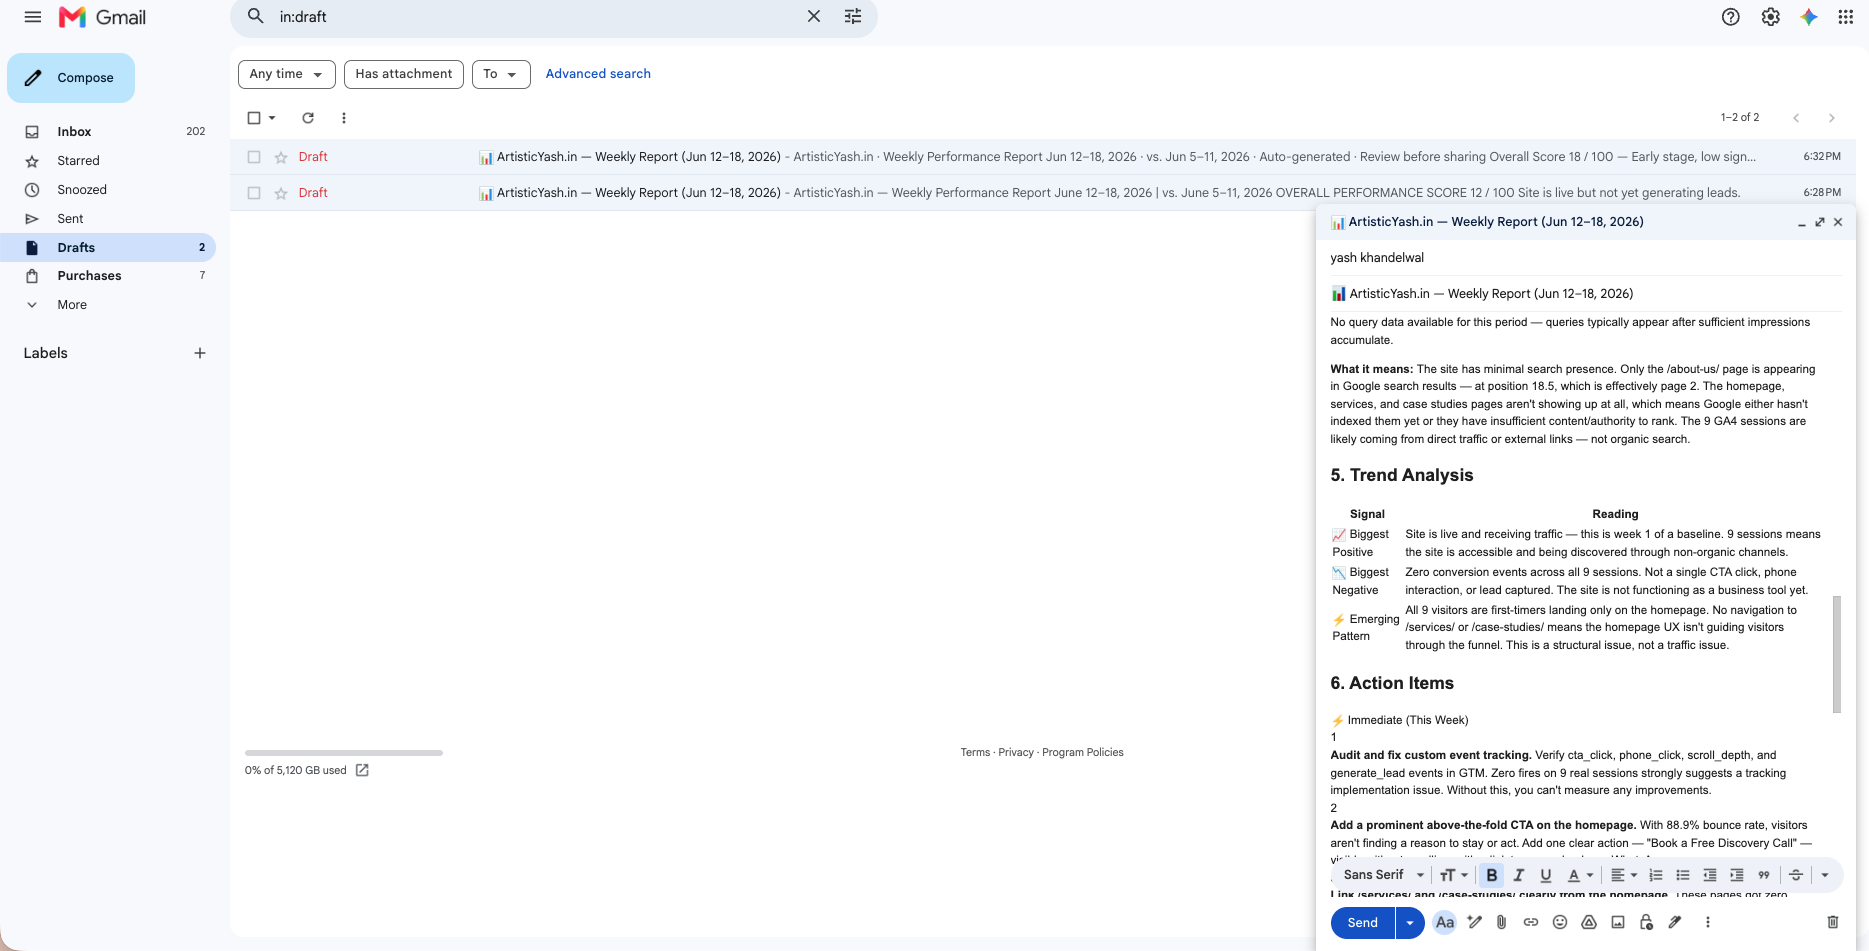Viewport: 1869px width, 951px height.
Task: Show search options slider icon
Action: 853,17
